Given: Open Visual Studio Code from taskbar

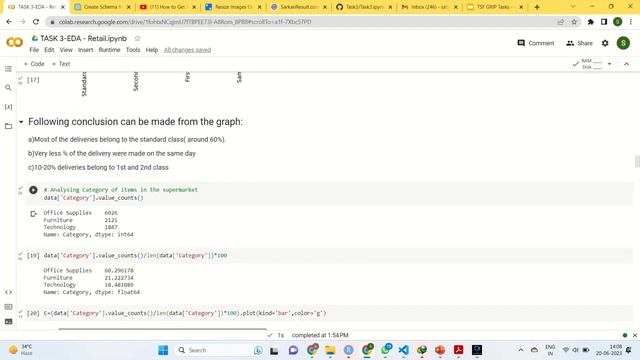Looking at the screenshot, I should pyautogui.click(x=403, y=350).
